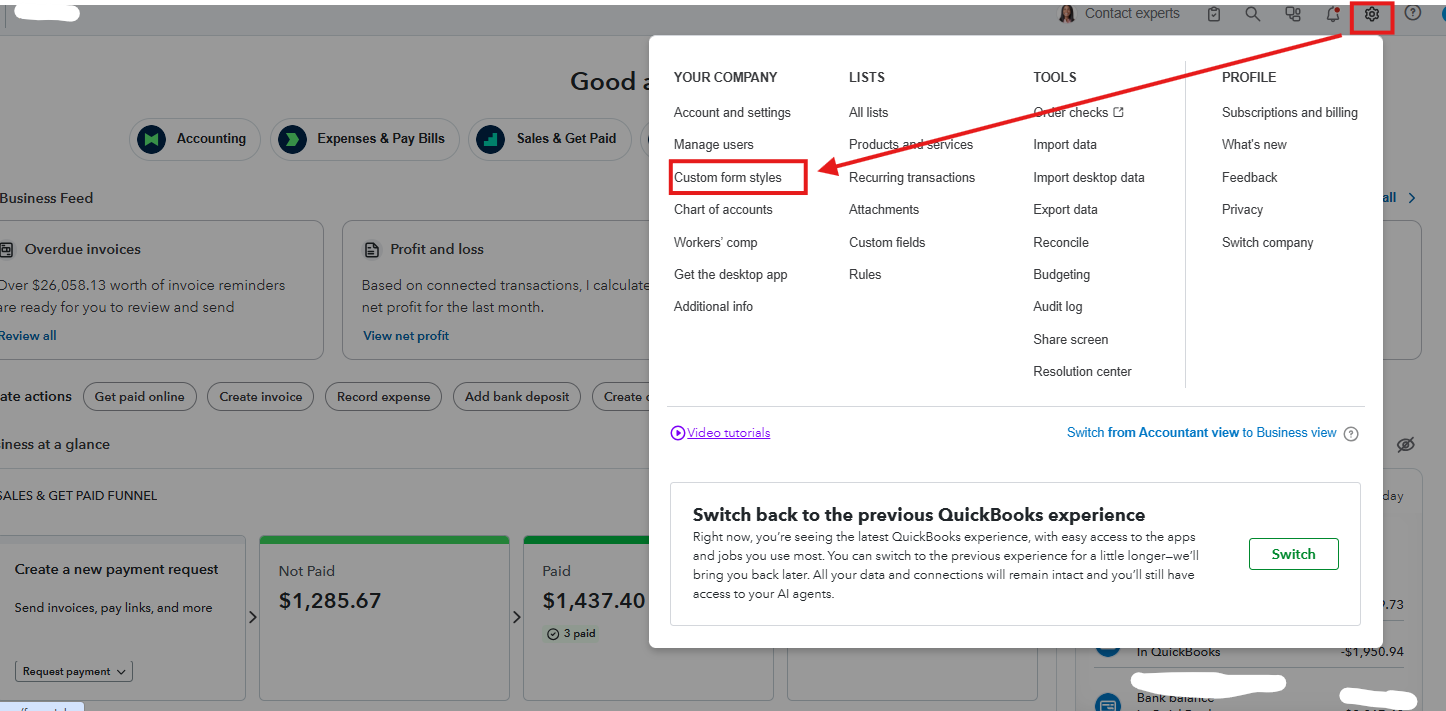The height and width of the screenshot is (711, 1446).
Task: Open the search magnifier in the header
Action: click(x=1253, y=14)
